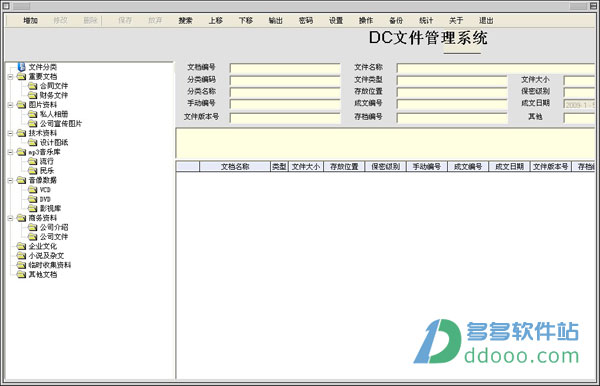
Task: Focus the 文件类型 input field
Action: [452, 81]
